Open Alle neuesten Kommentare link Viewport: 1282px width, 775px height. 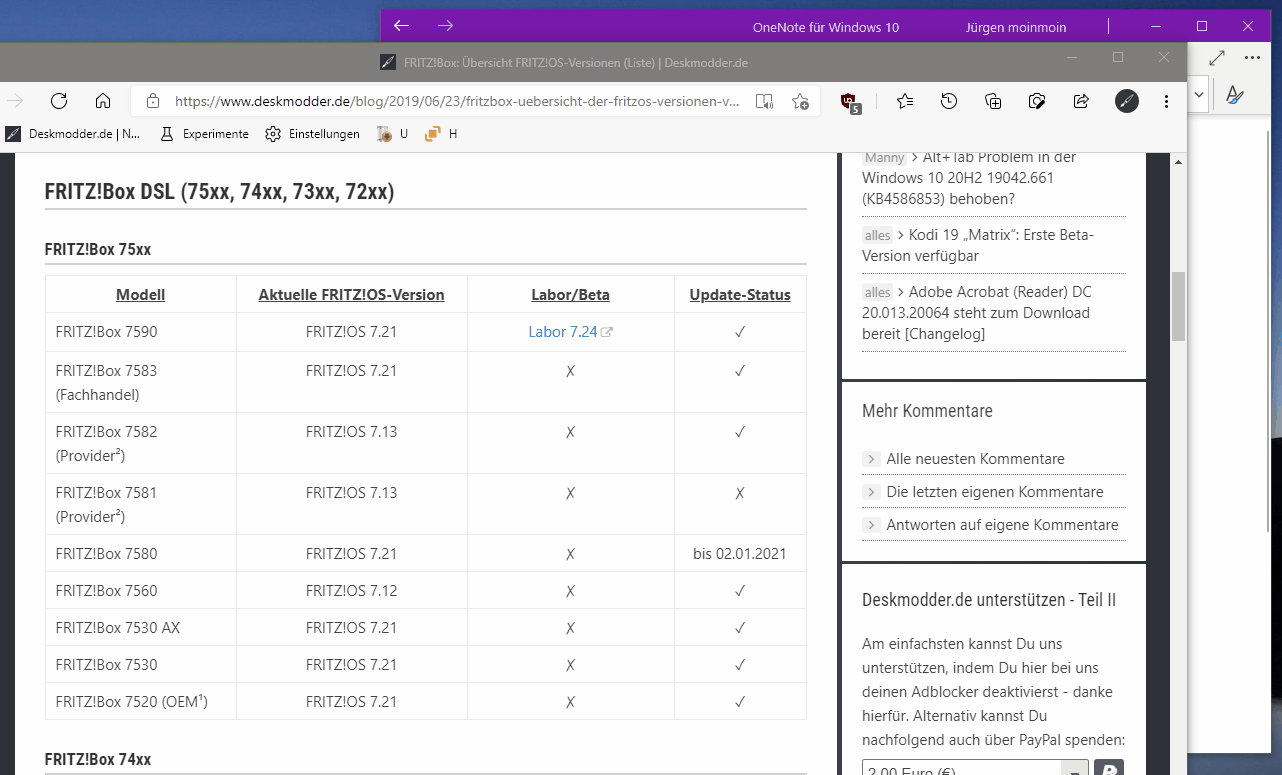pyautogui.click(x=975, y=459)
